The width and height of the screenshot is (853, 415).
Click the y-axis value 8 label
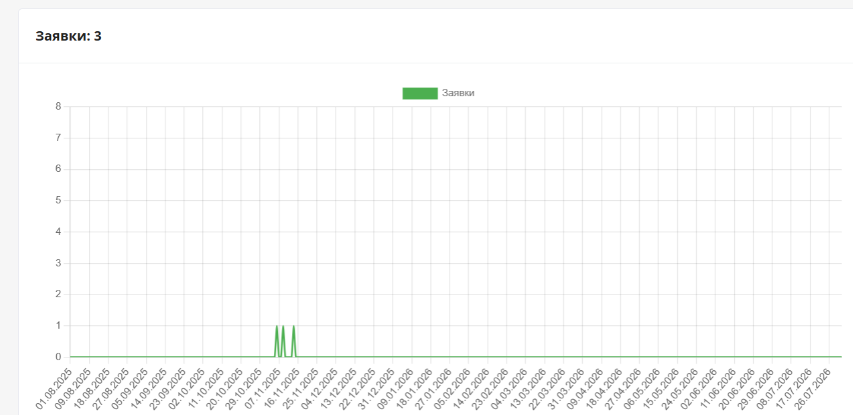click(58, 106)
